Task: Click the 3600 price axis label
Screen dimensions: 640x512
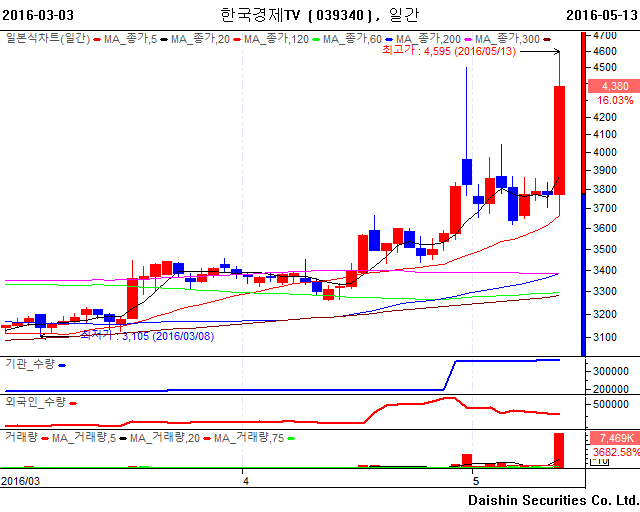Action: [x=605, y=228]
